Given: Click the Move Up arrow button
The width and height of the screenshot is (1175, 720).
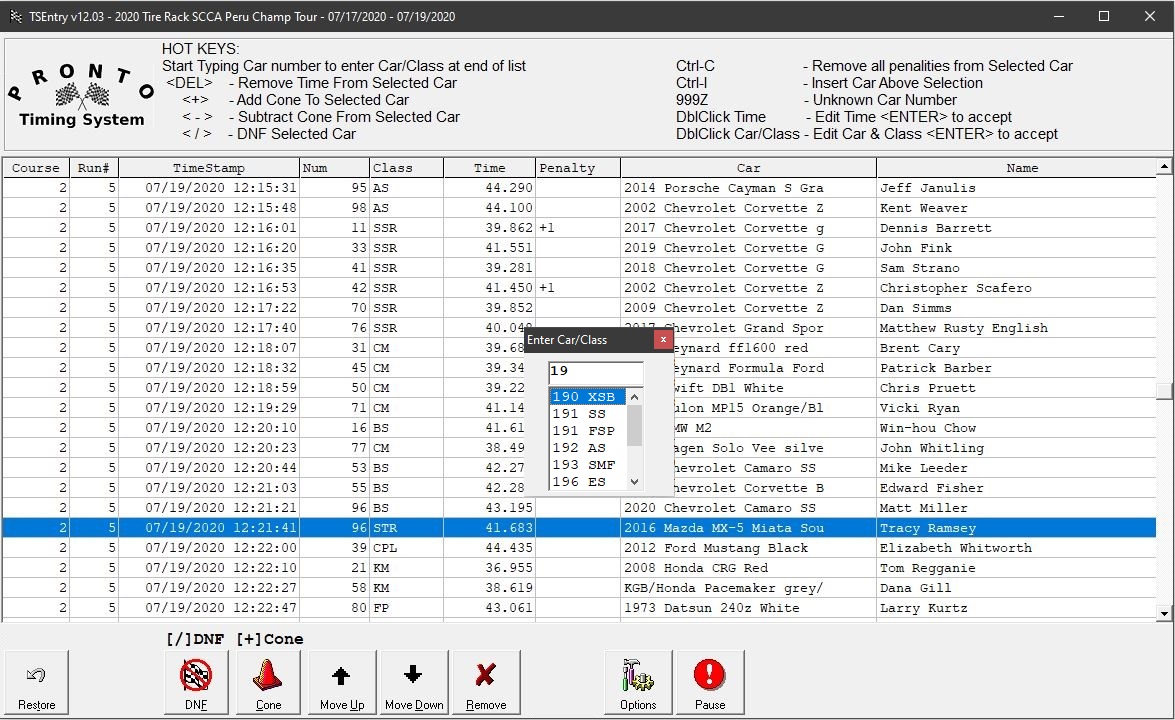Looking at the screenshot, I should (x=341, y=682).
